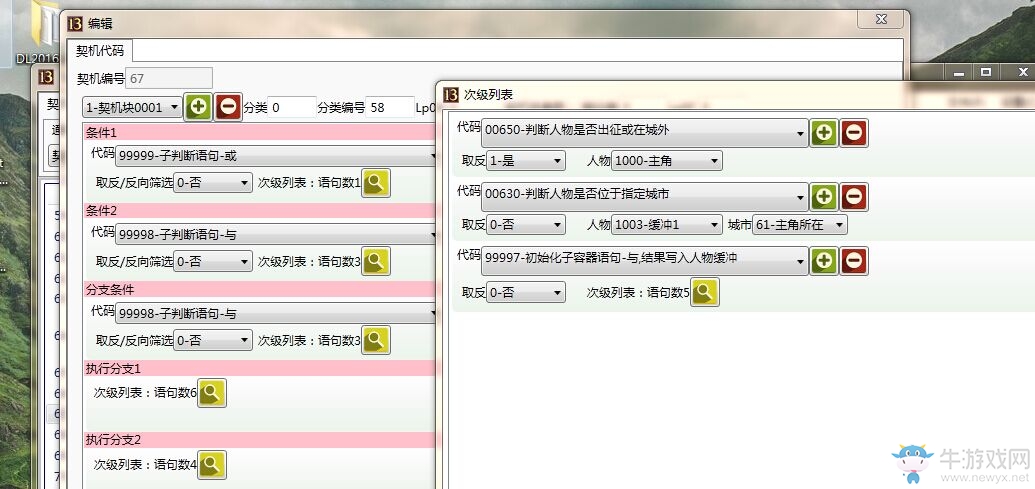1035x489 pixels.
Task: Open the 1-契机块0001 dropdown
Action: point(132,107)
